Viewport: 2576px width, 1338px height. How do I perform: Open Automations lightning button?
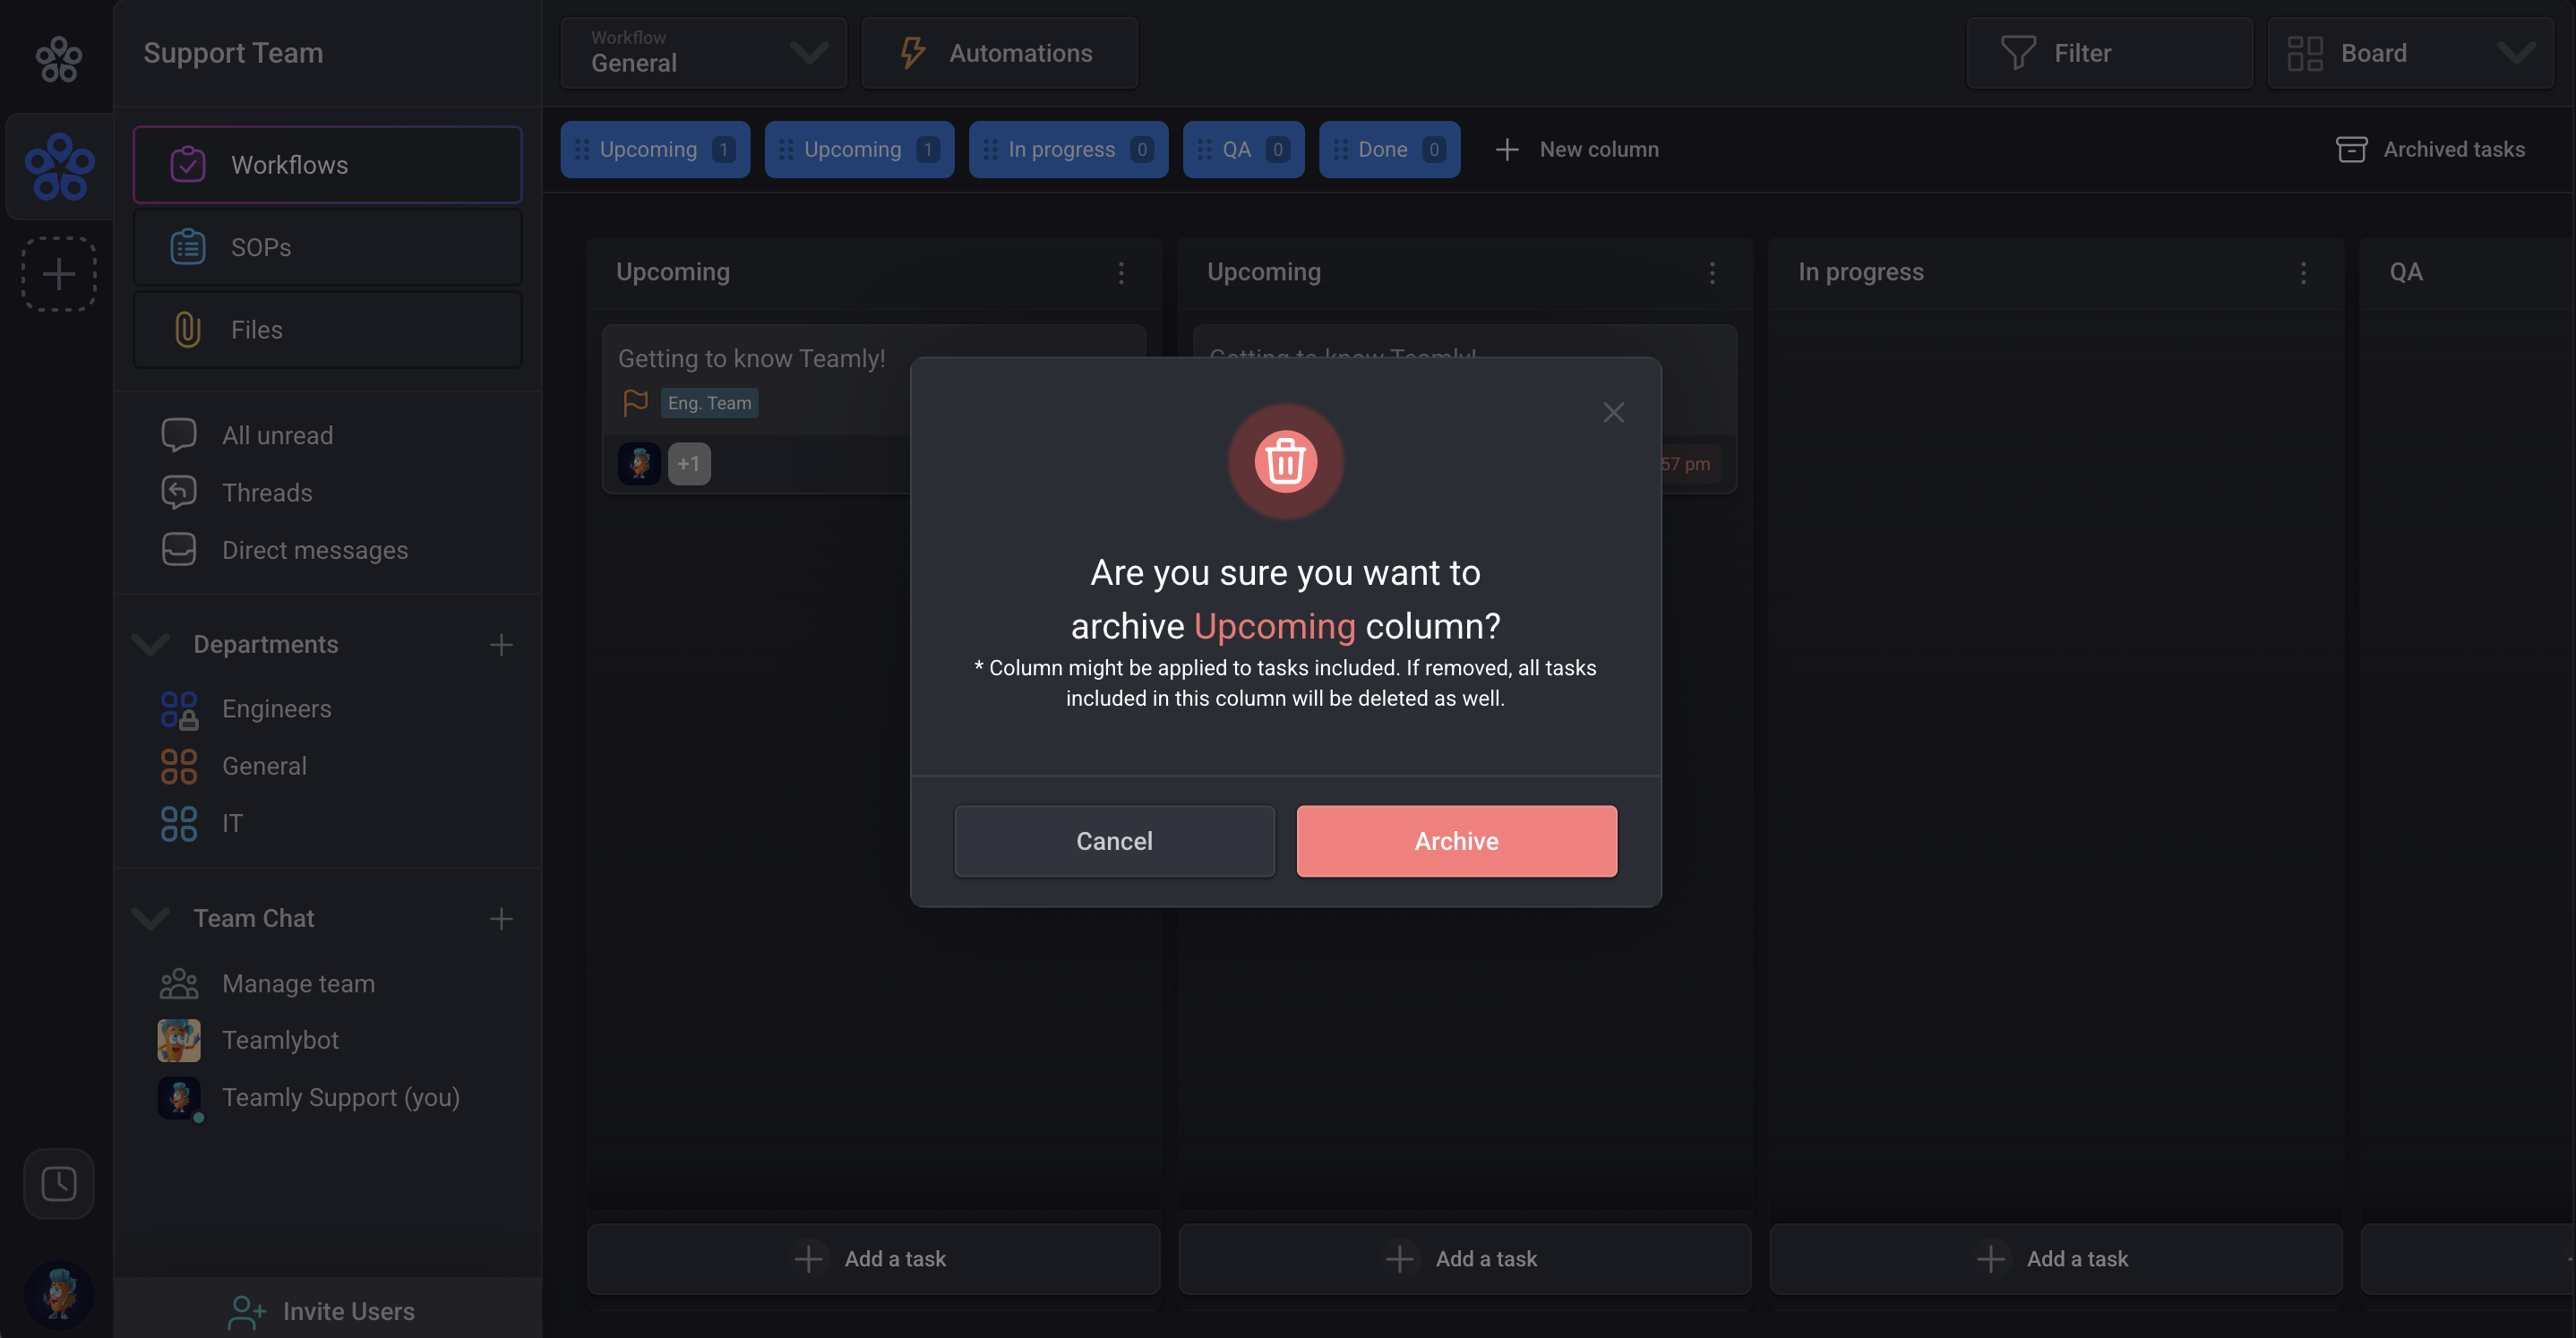click(999, 53)
